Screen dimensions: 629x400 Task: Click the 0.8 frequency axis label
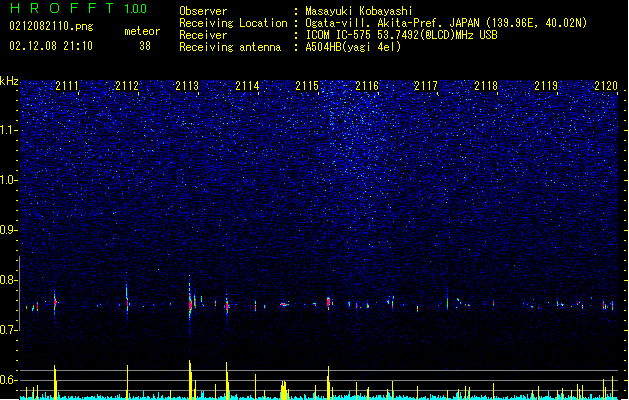pyautogui.click(x=9, y=280)
